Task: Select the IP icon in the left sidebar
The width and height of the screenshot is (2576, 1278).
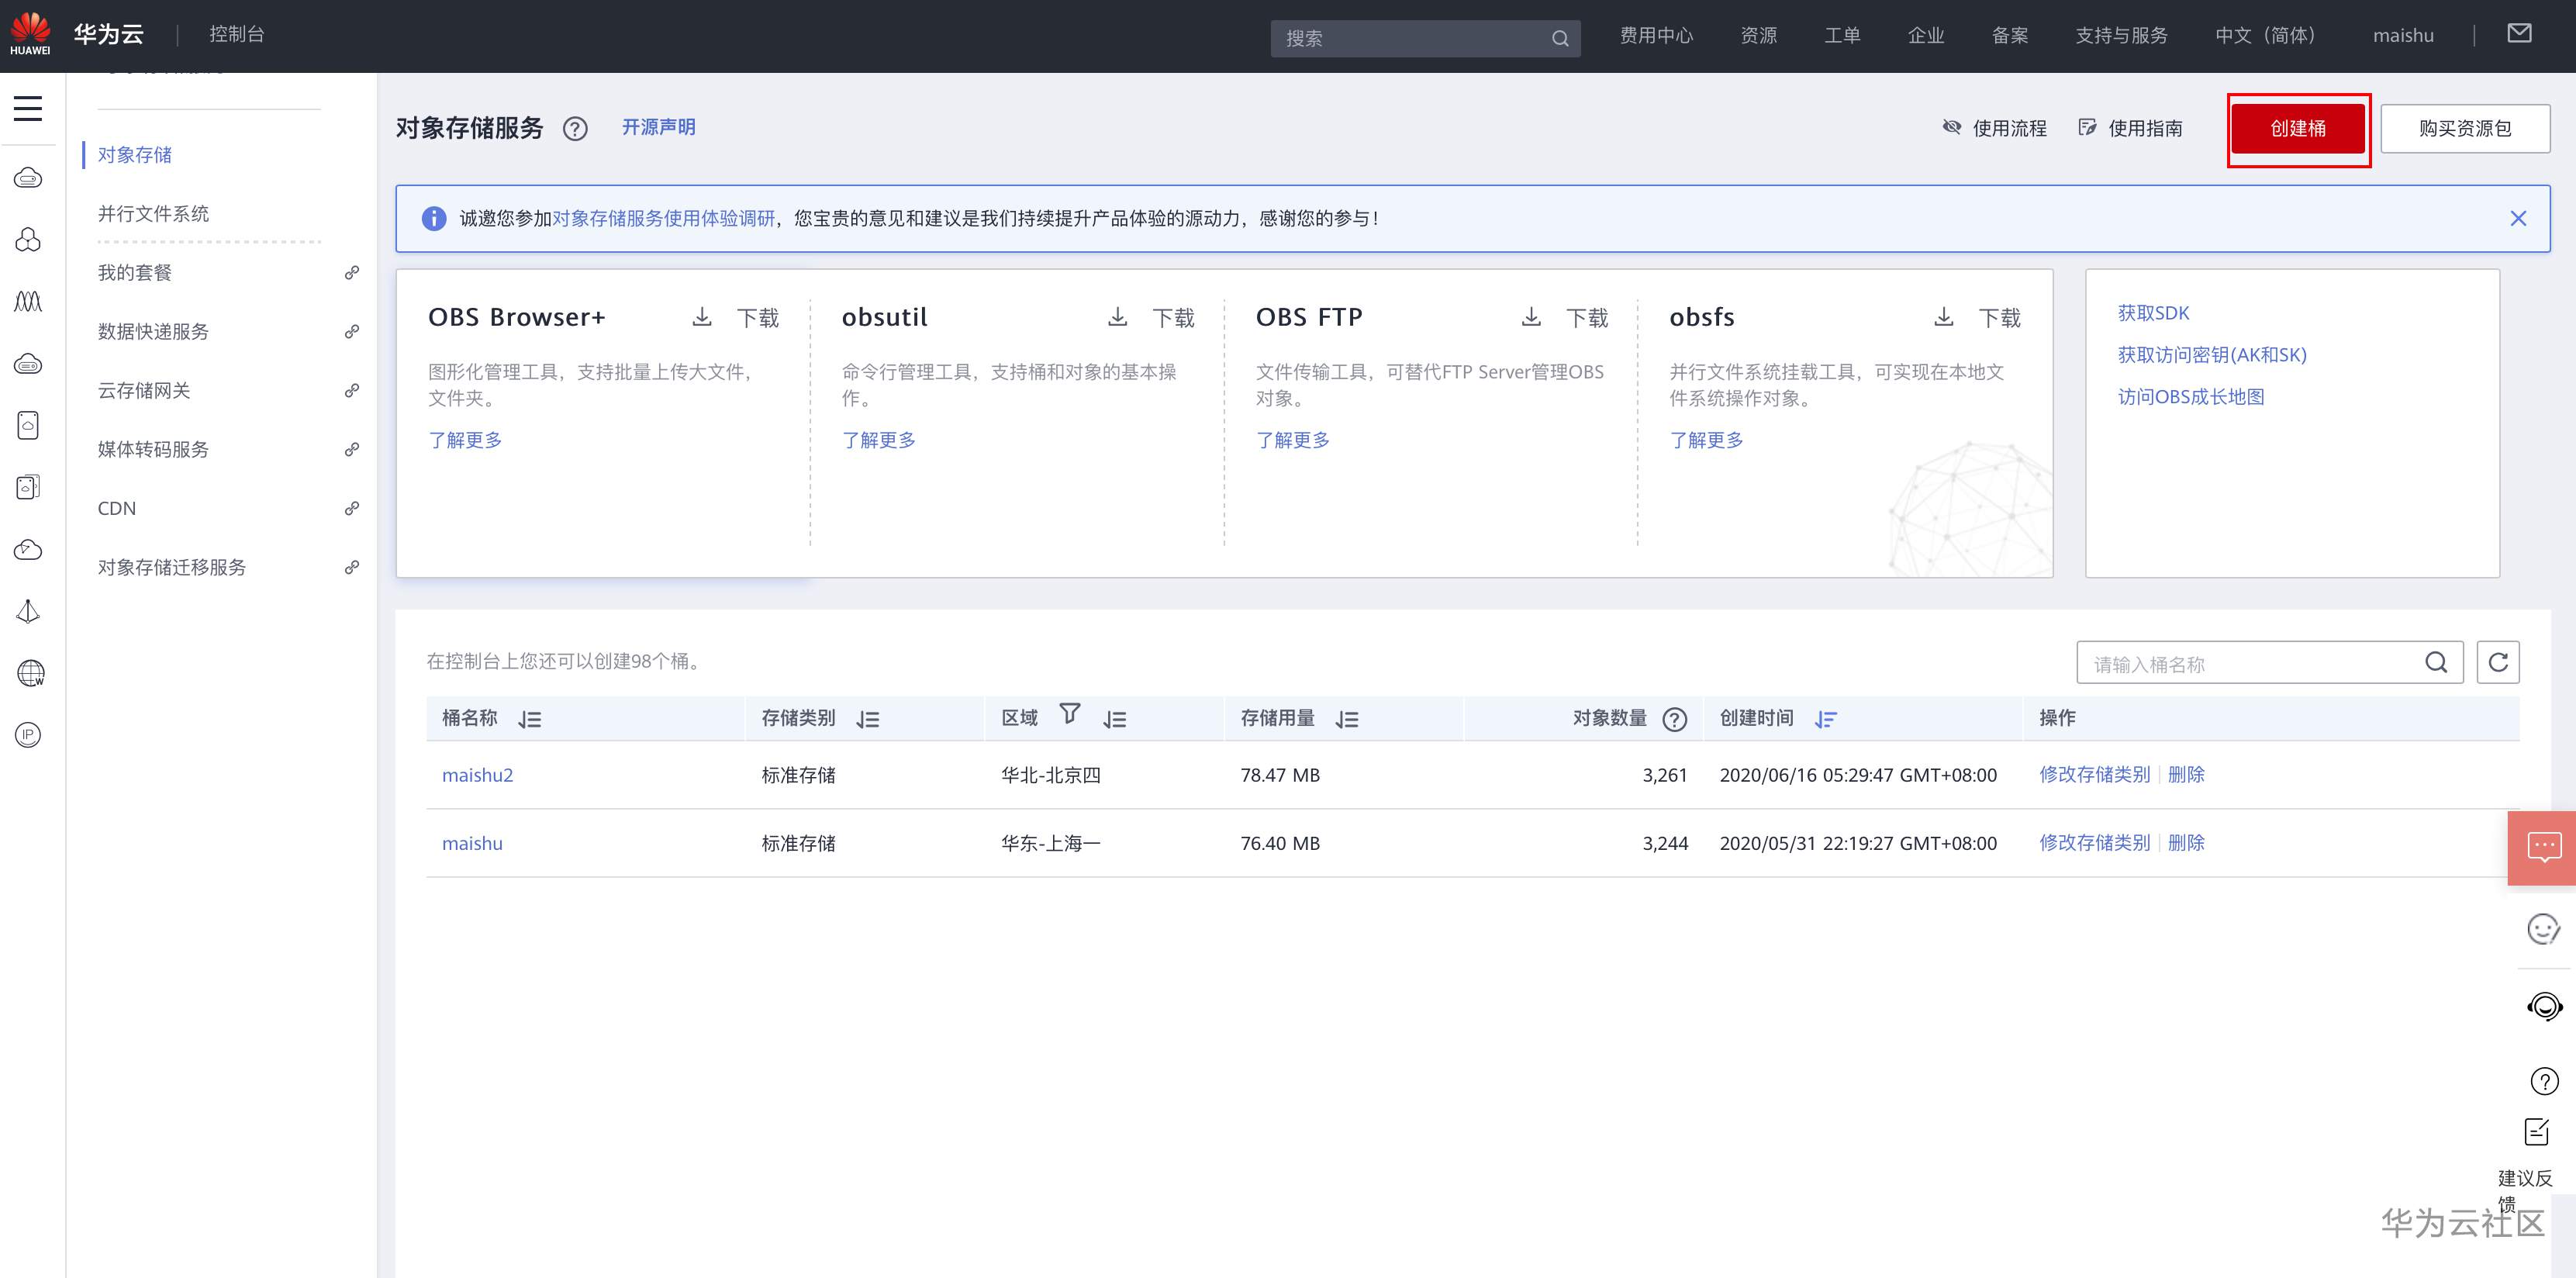Action: point(27,735)
